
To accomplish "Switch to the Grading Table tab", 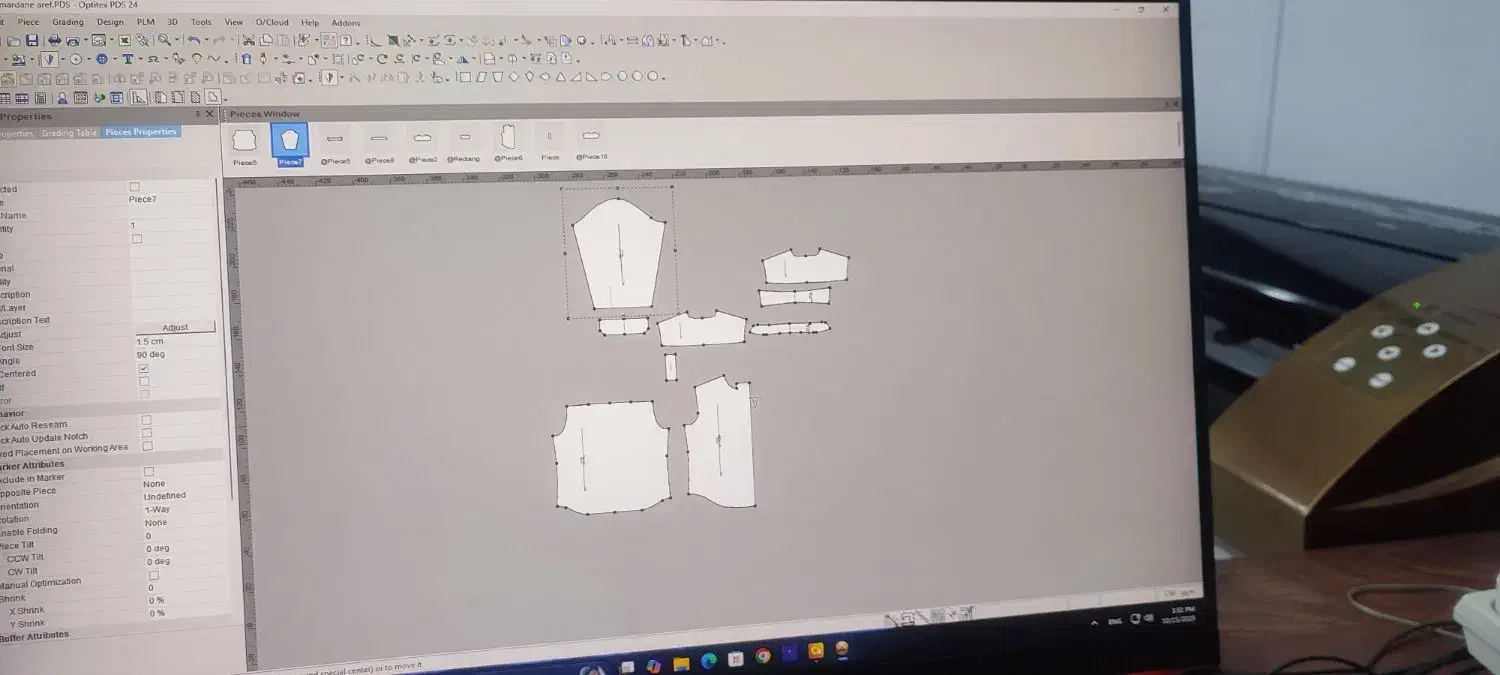I will (x=70, y=133).
